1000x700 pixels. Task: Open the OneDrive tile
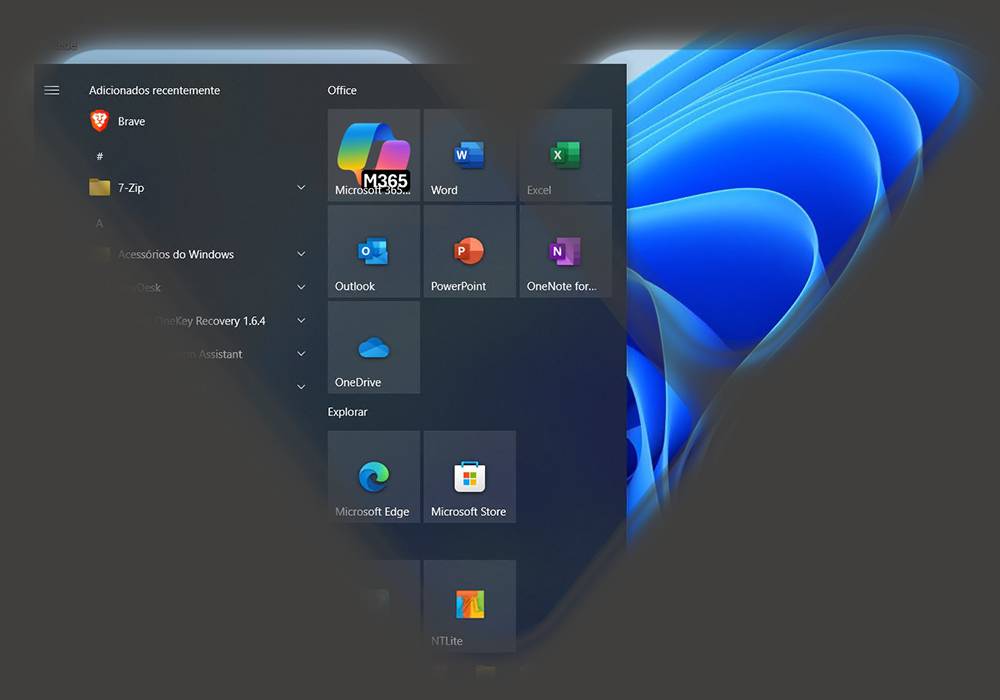374,347
